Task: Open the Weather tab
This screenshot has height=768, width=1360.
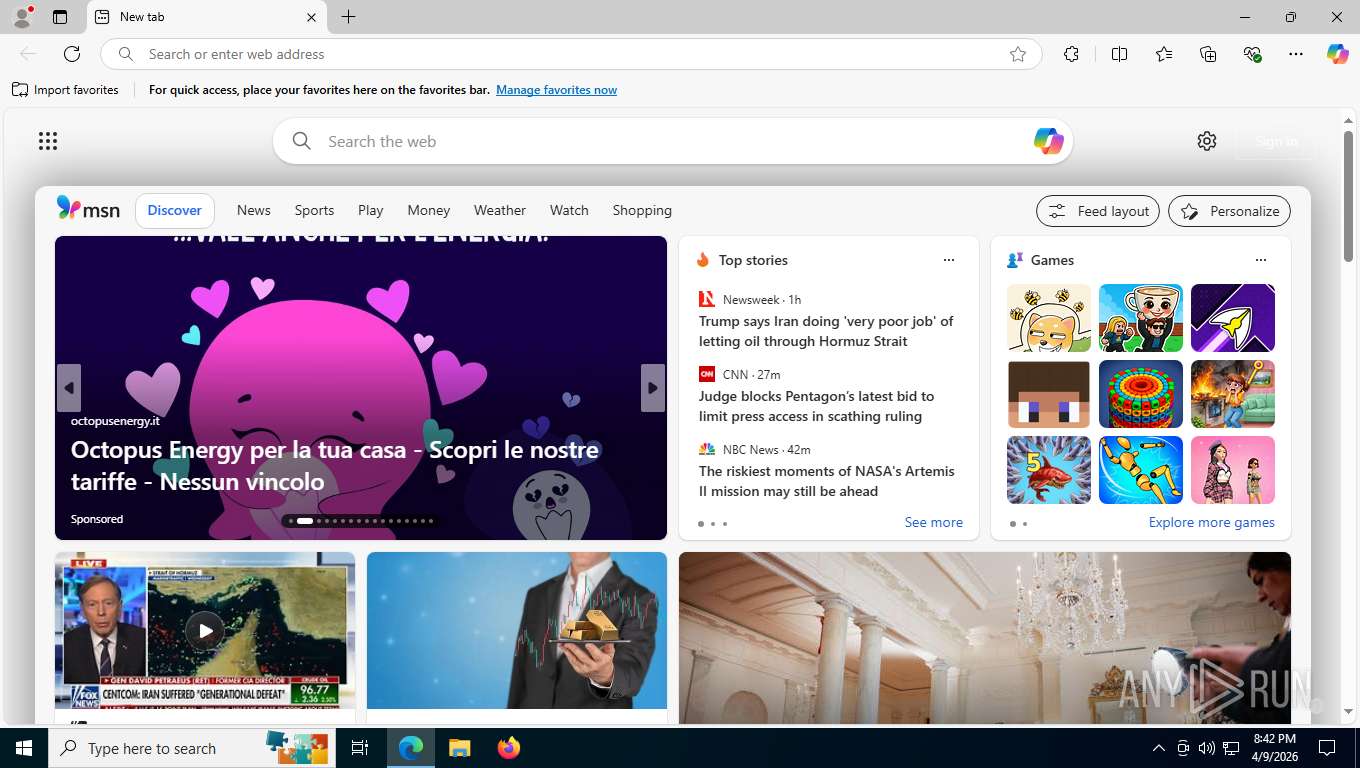Action: pos(500,210)
